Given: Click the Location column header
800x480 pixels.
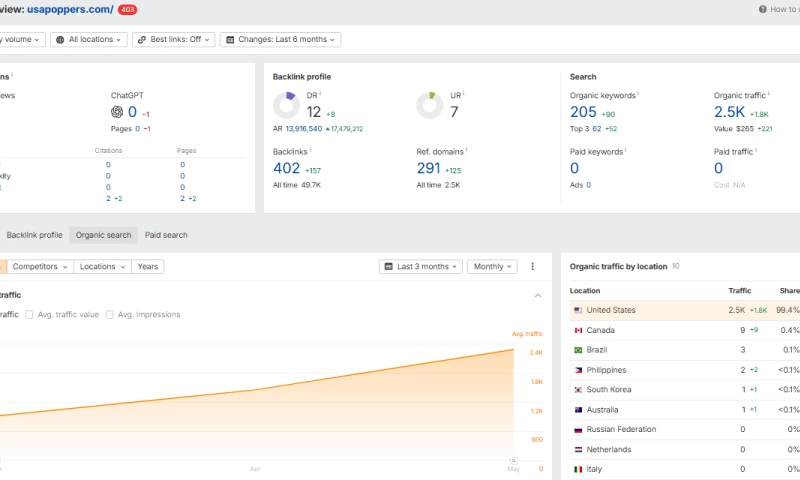Looking at the screenshot, I should [x=585, y=291].
